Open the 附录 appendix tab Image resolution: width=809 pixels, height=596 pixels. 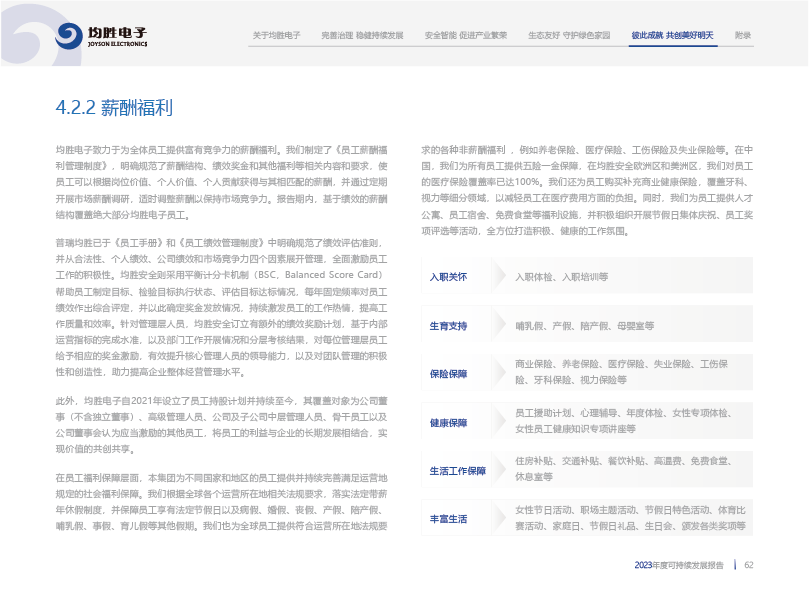click(x=743, y=35)
